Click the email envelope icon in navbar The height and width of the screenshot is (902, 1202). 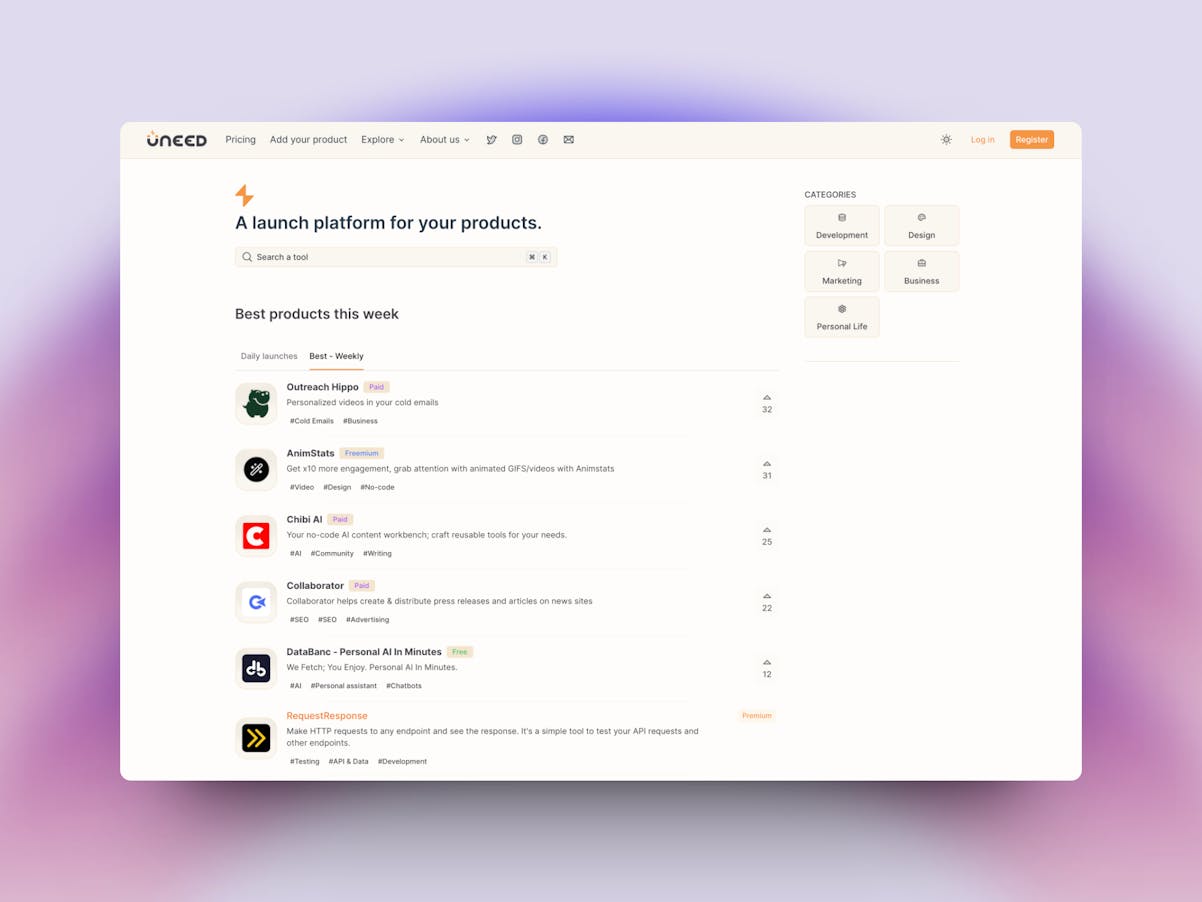click(x=568, y=140)
